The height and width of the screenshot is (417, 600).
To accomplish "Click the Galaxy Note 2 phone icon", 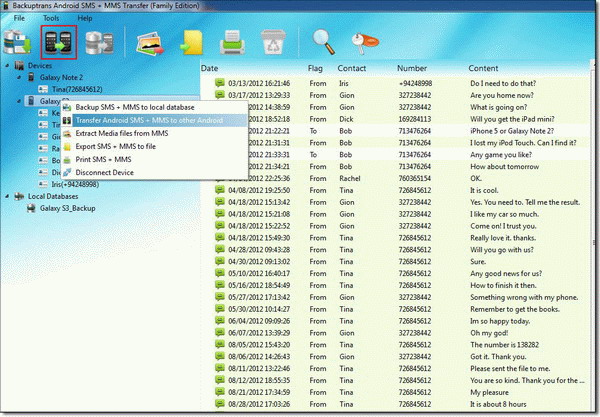I will tap(31, 78).
